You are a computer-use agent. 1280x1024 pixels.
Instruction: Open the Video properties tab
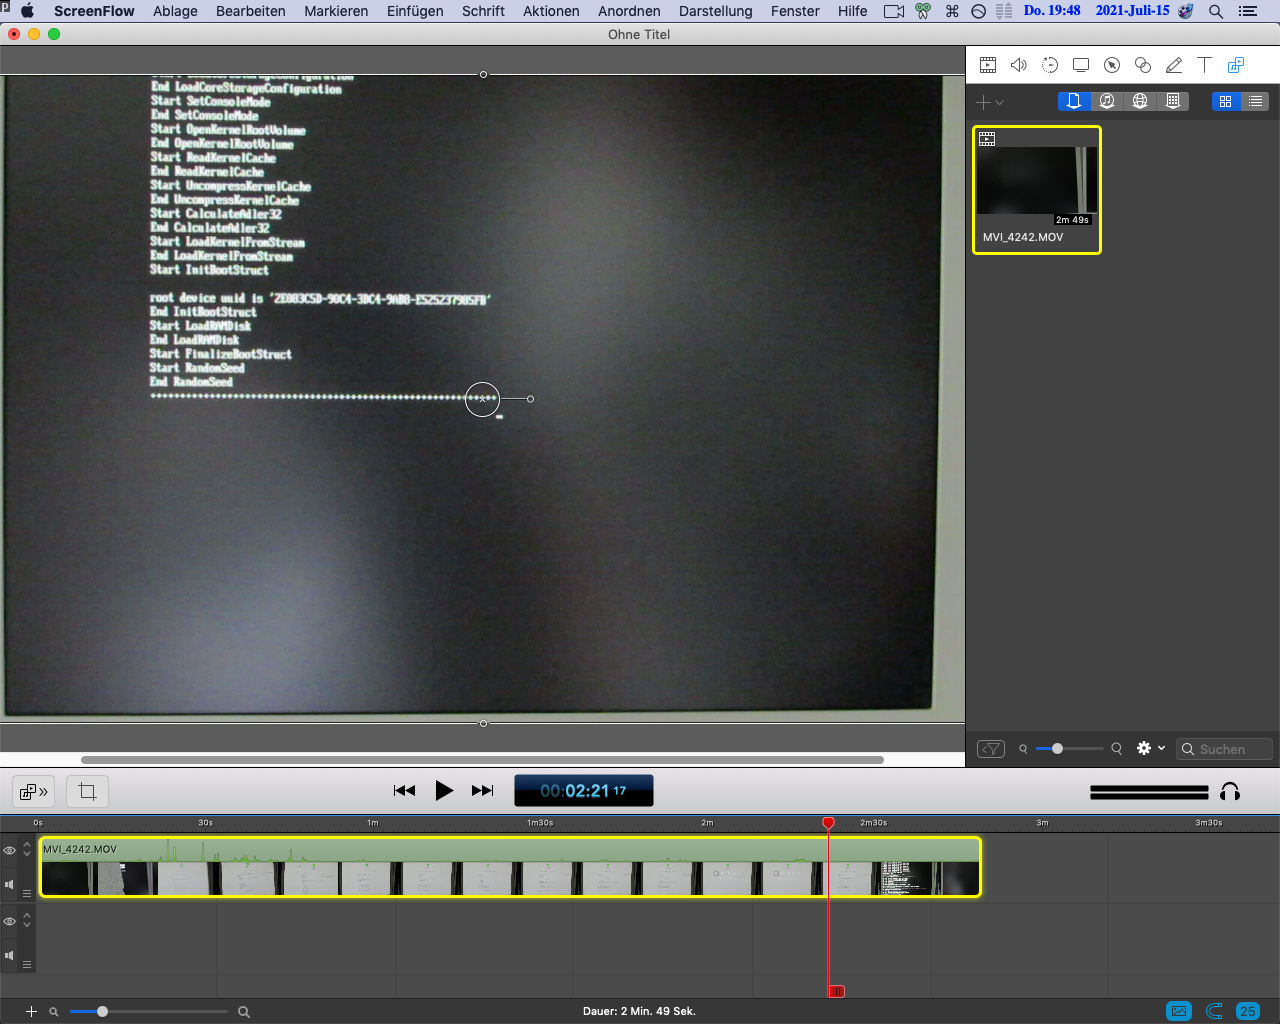click(988, 65)
